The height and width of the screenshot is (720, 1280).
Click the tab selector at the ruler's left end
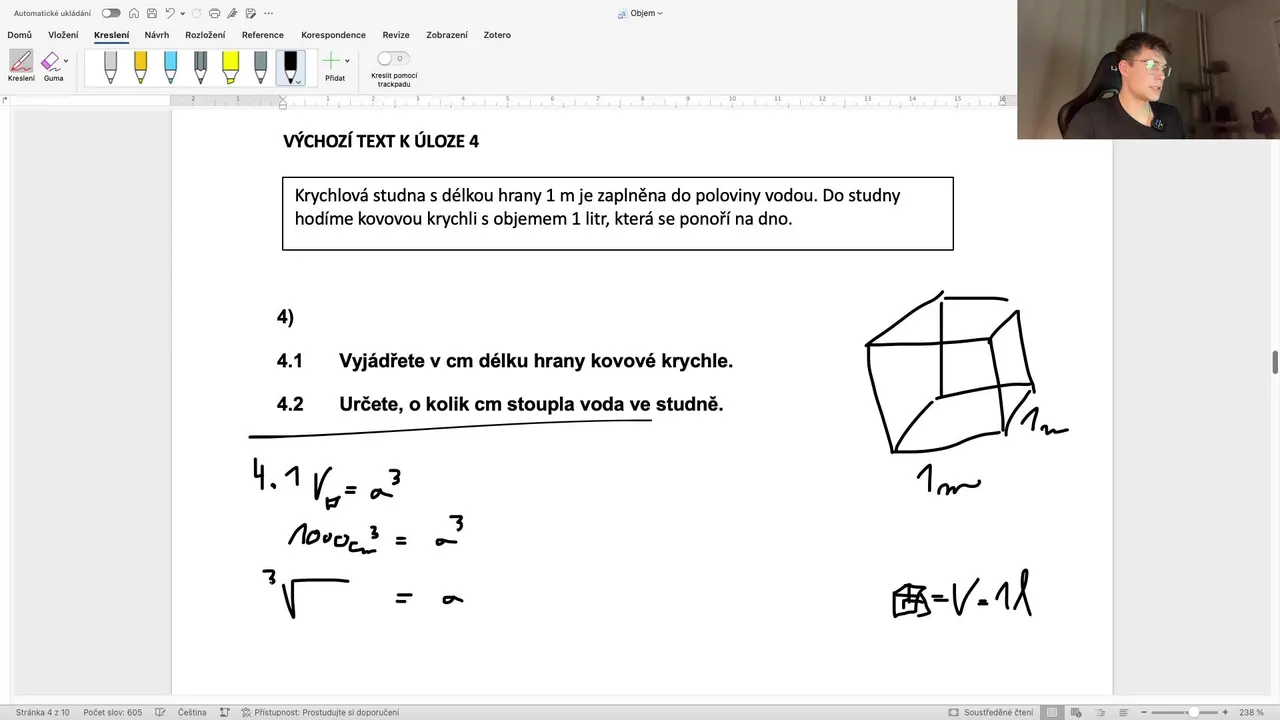[5, 100]
